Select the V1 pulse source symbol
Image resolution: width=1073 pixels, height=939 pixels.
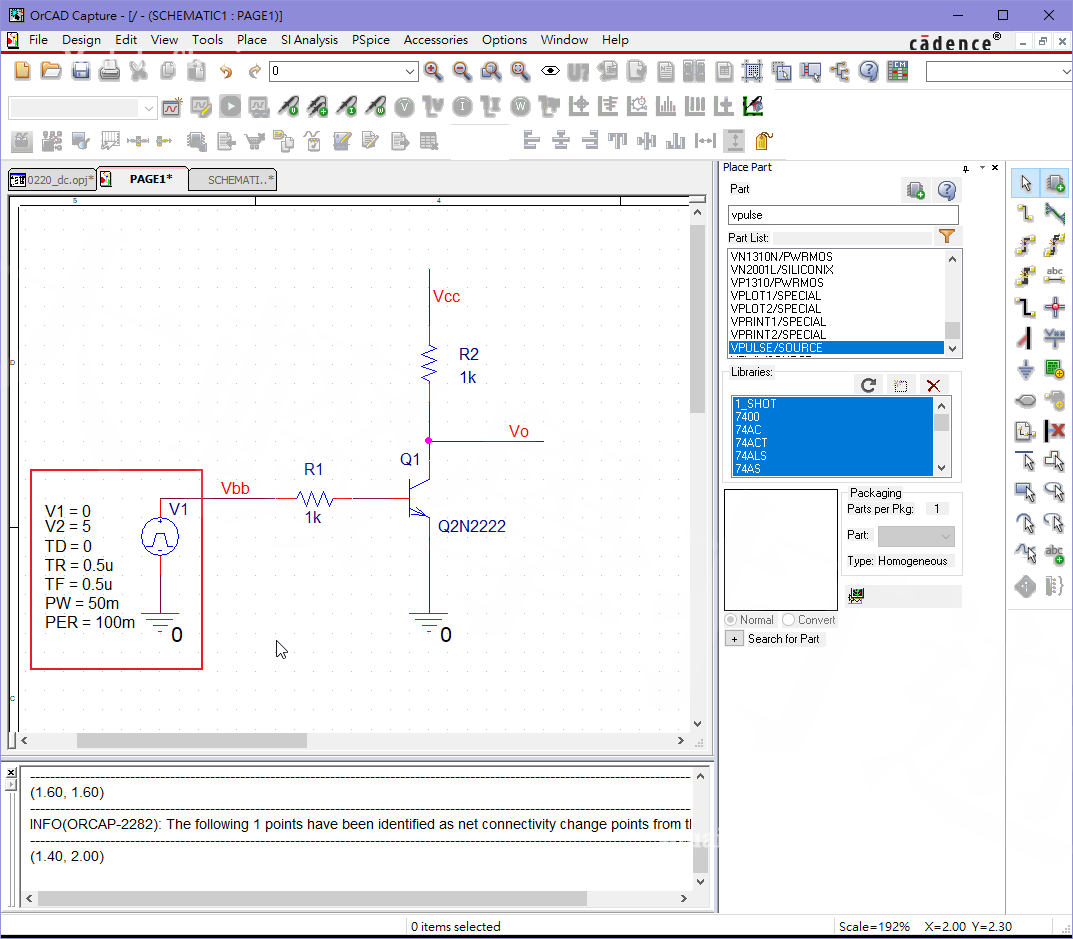[x=160, y=537]
